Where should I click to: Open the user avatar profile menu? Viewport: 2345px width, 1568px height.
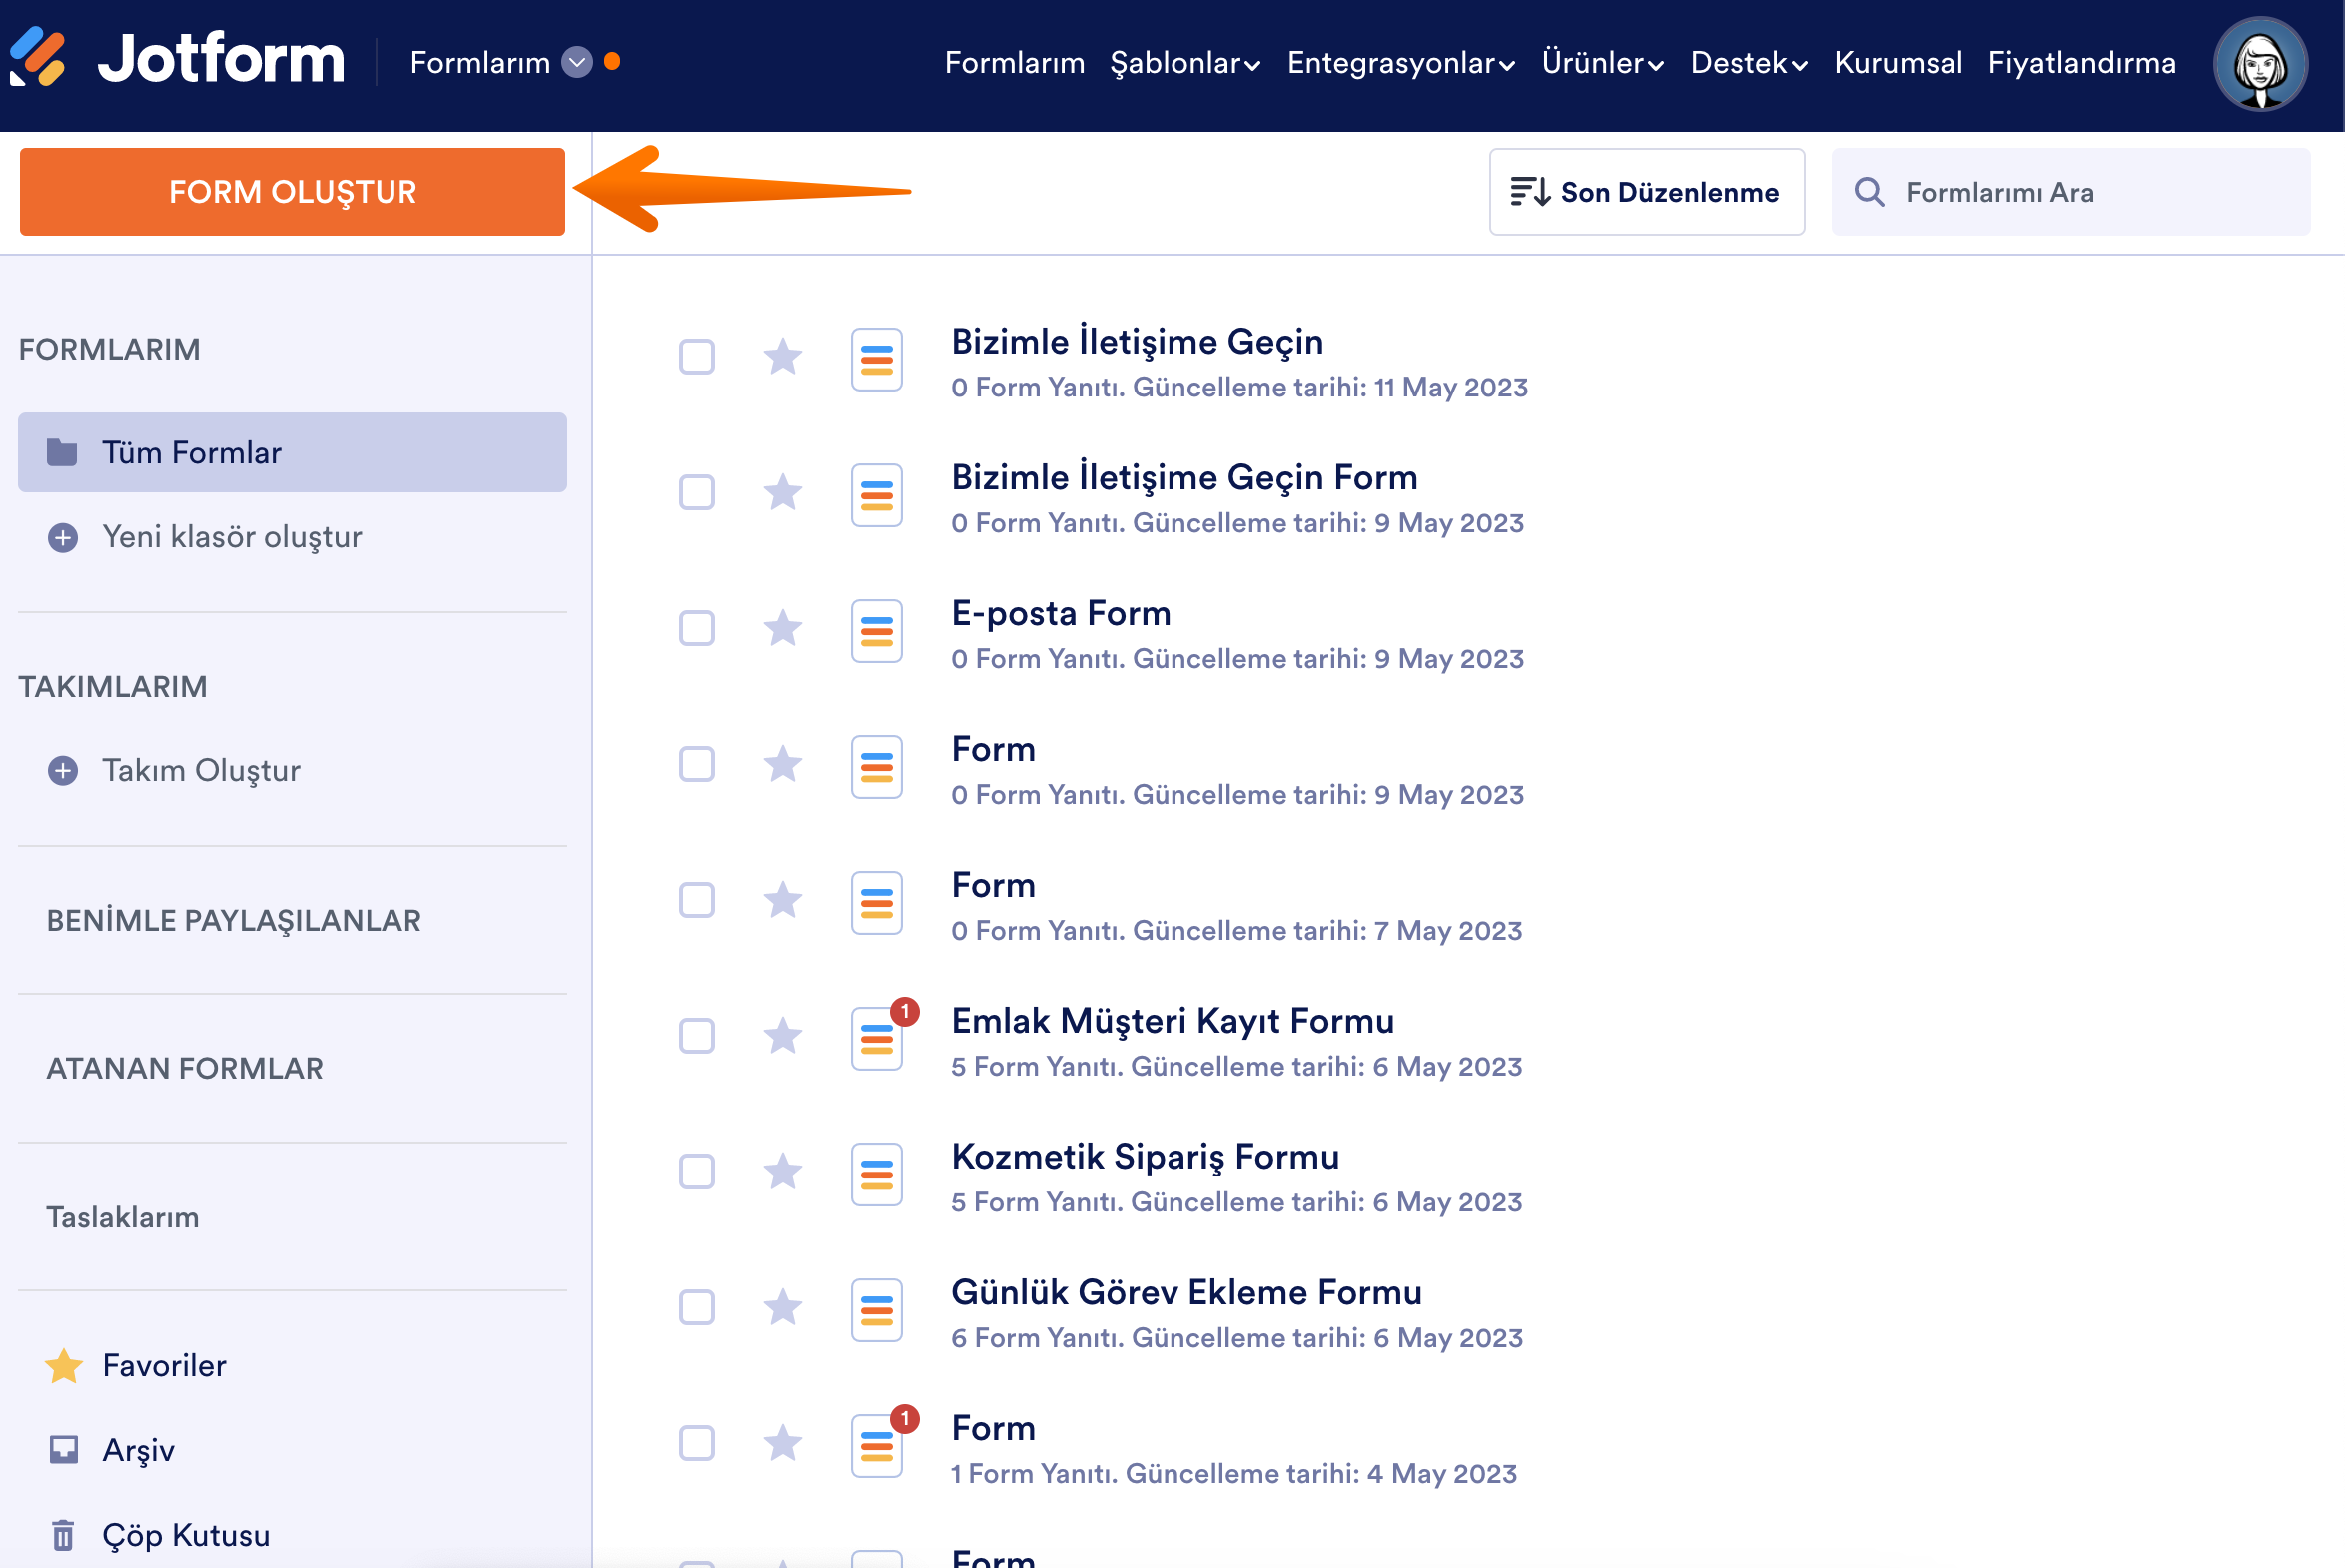click(x=2259, y=64)
